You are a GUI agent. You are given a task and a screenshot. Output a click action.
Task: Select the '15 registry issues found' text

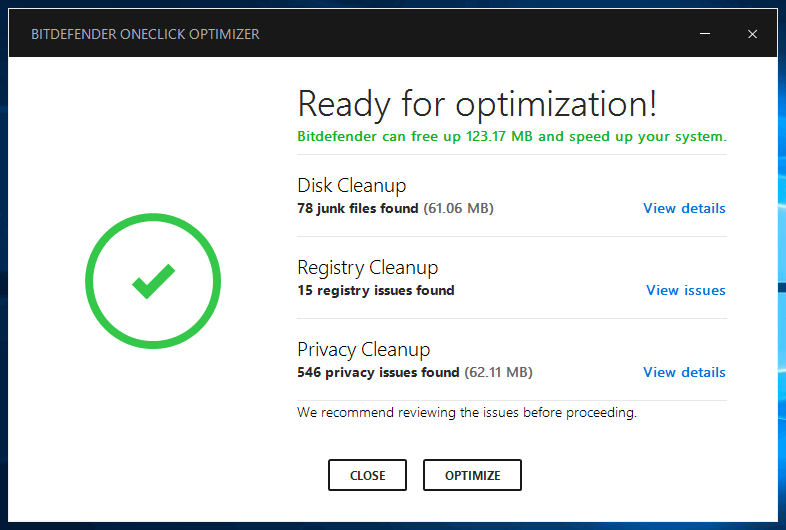pyautogui.click(x=375, y=291)
